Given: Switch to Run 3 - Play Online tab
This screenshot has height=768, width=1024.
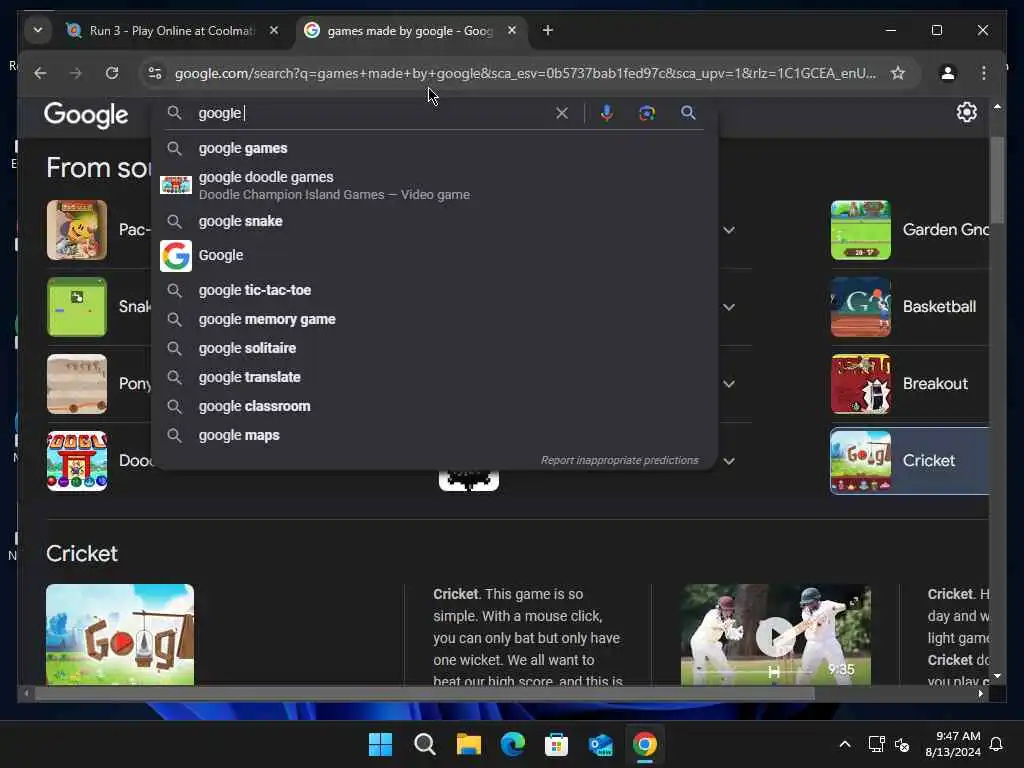Looking at the screenshot, I should 171,31.
